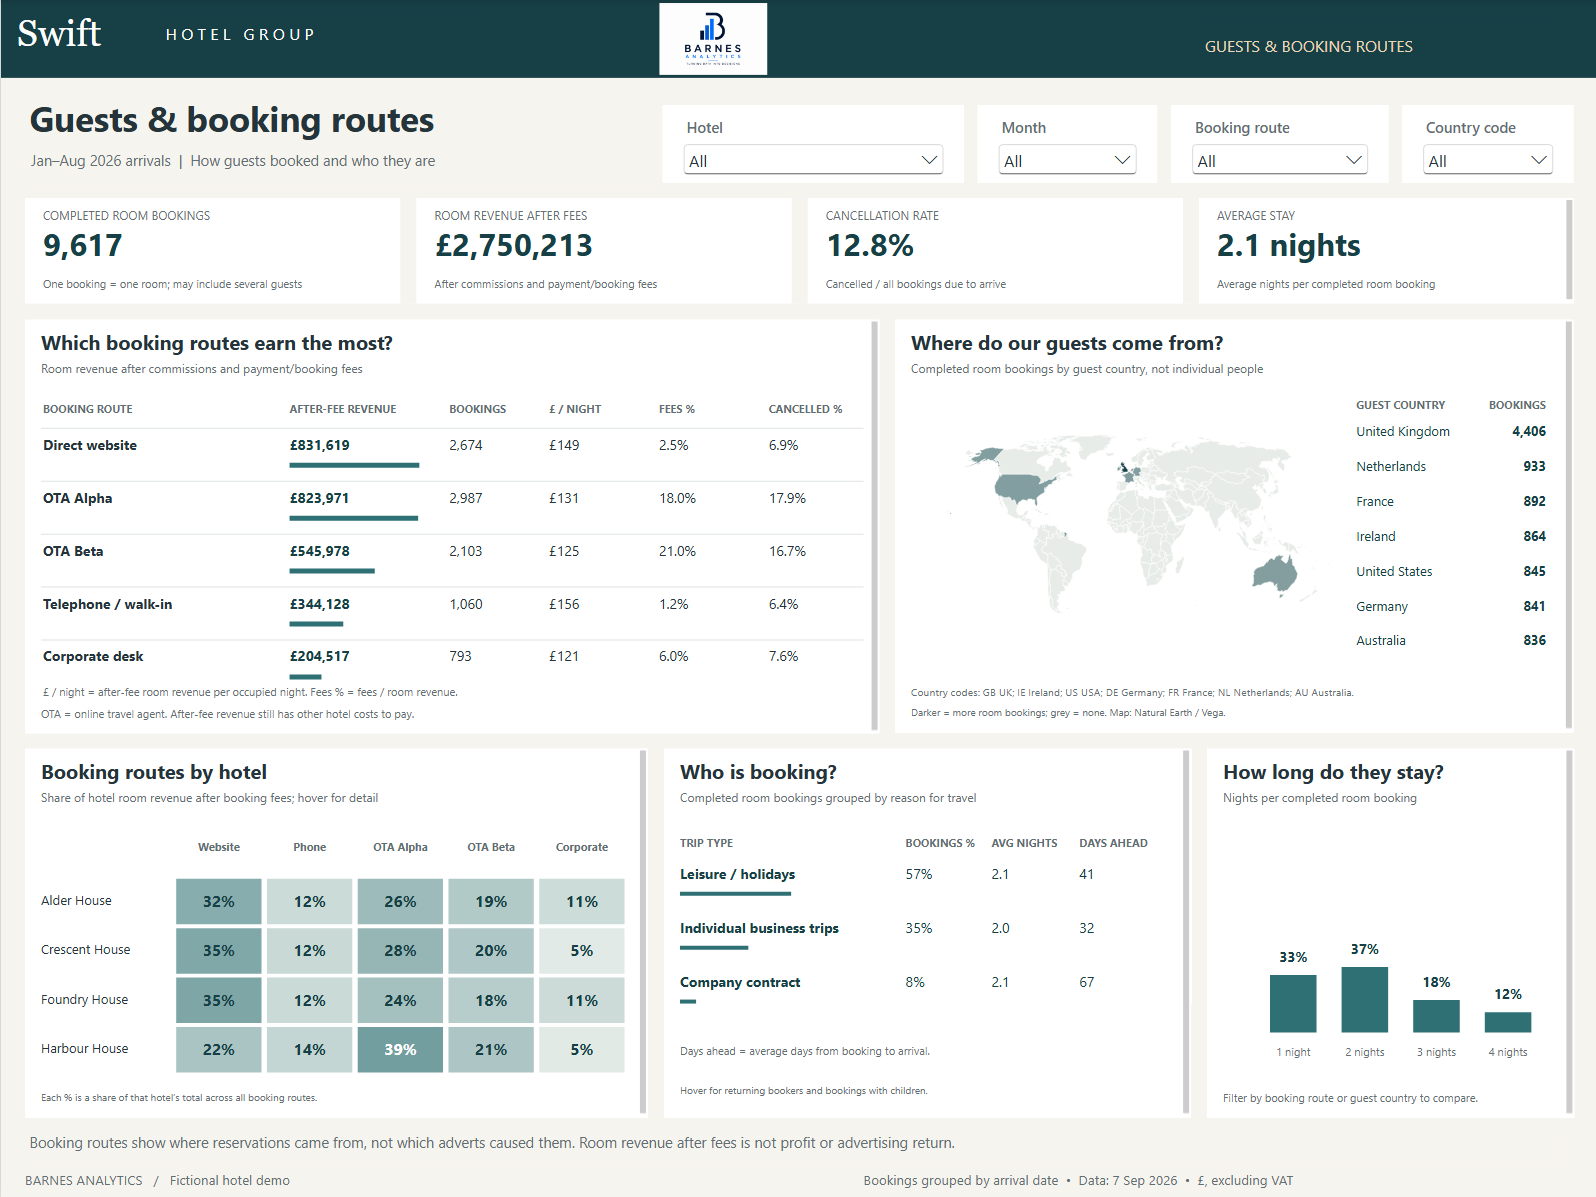This screenshot has height=1197, width=1596.
Task: Open the Booking route filter dropdown
Action: [1280, 160]
